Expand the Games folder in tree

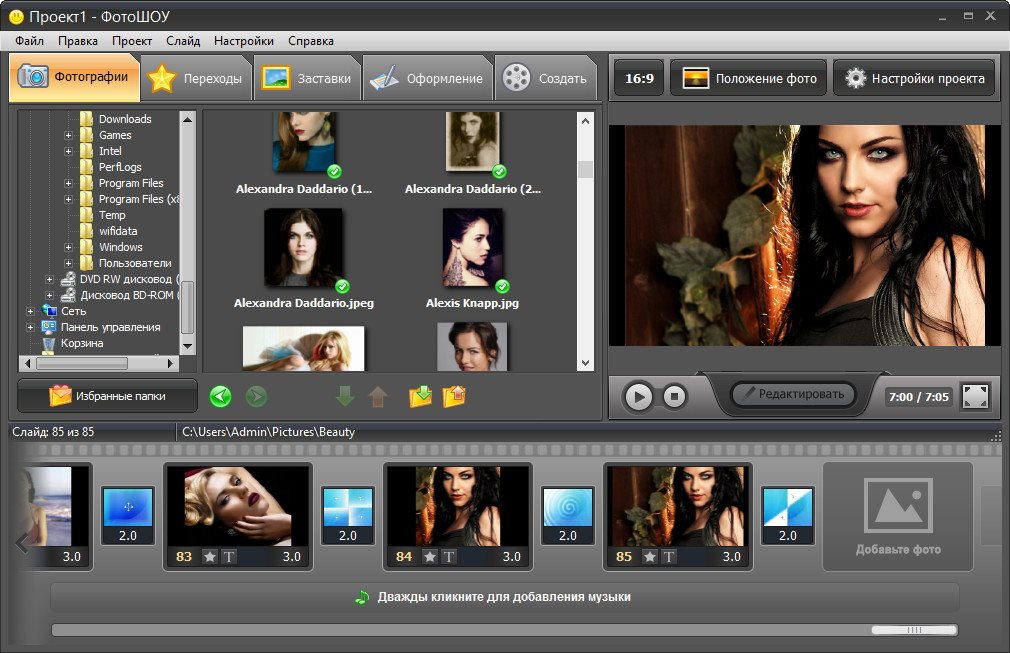(x=69, y=135)
